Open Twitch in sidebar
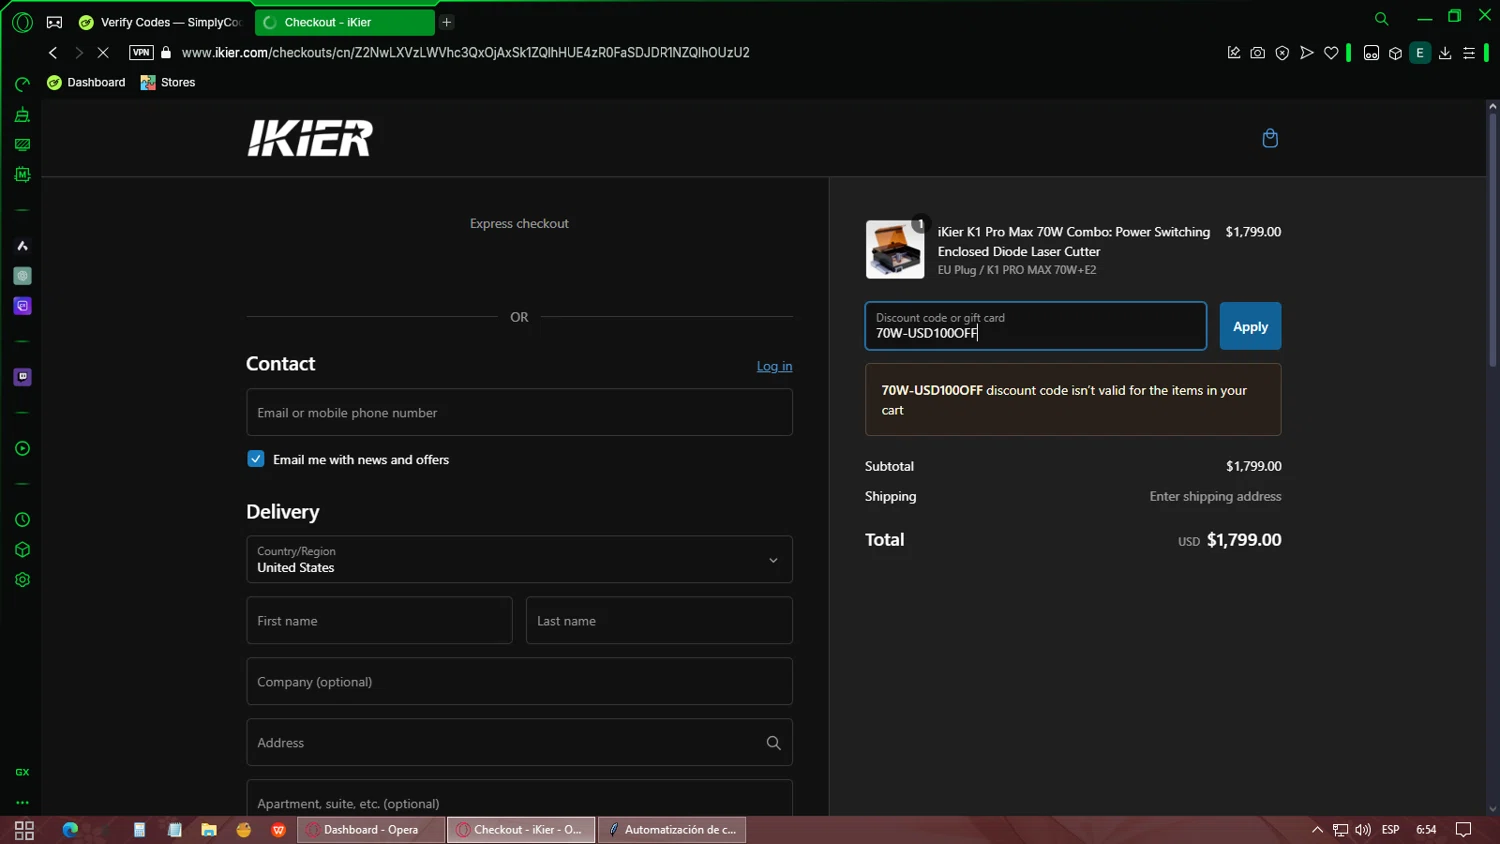Viewport: 1500px width, 844px height. pyautogui.click(x=22, y=377)
